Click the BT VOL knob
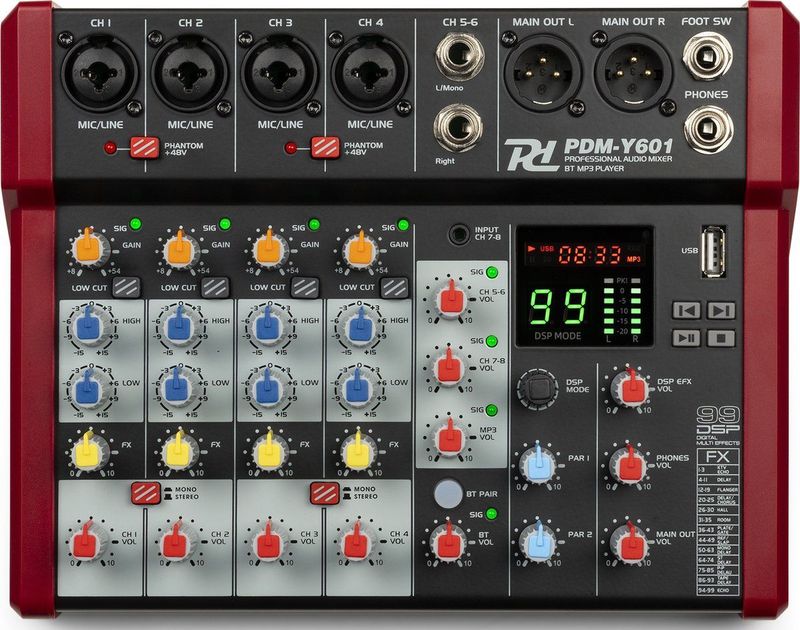This screenshot has height=630, width=800. 449,542
